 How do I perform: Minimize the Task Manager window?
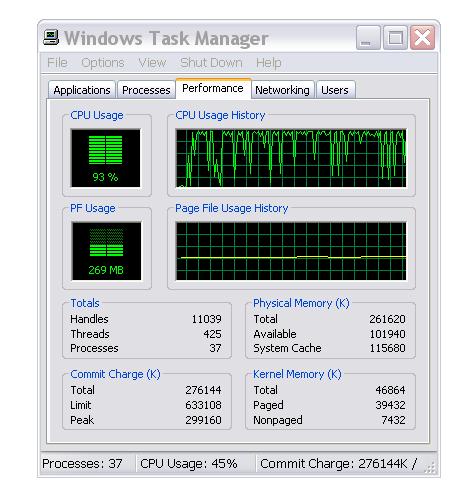[x=368, y=38]
